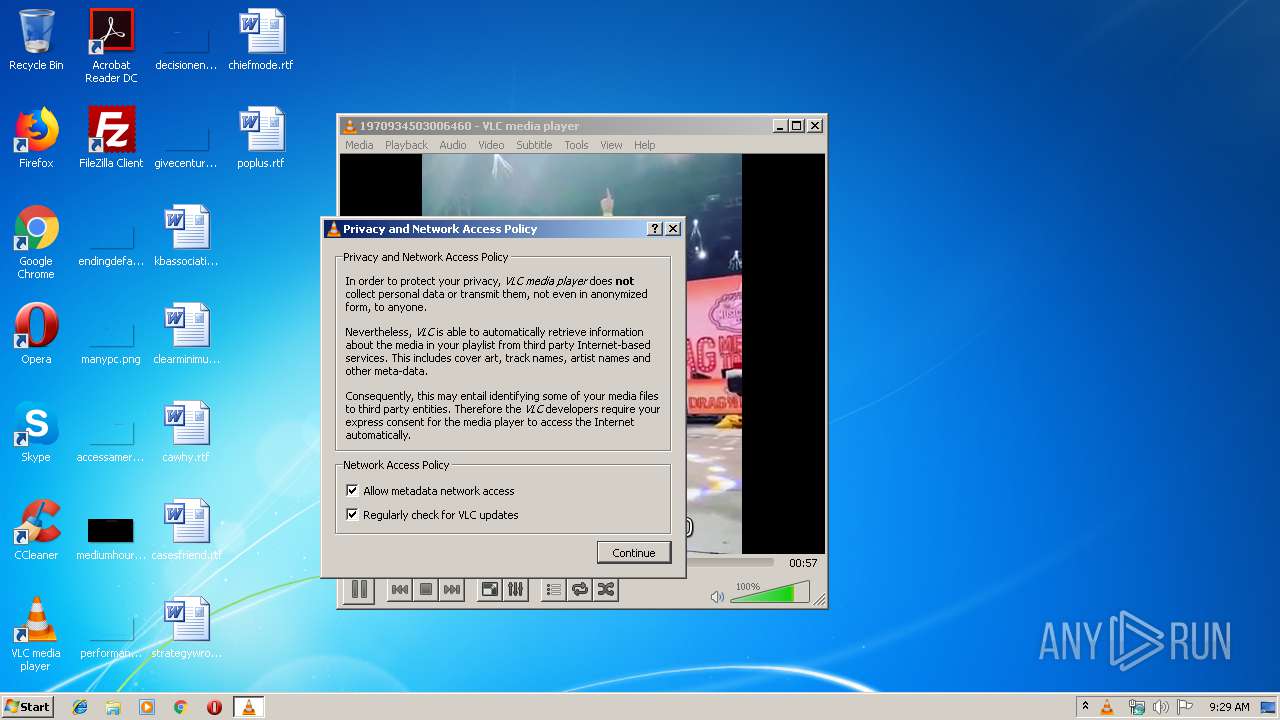Viewport: 1280px width, 720px height.
Task: Toggle fullscreen video button in VLC
Action: coord(489,590)
